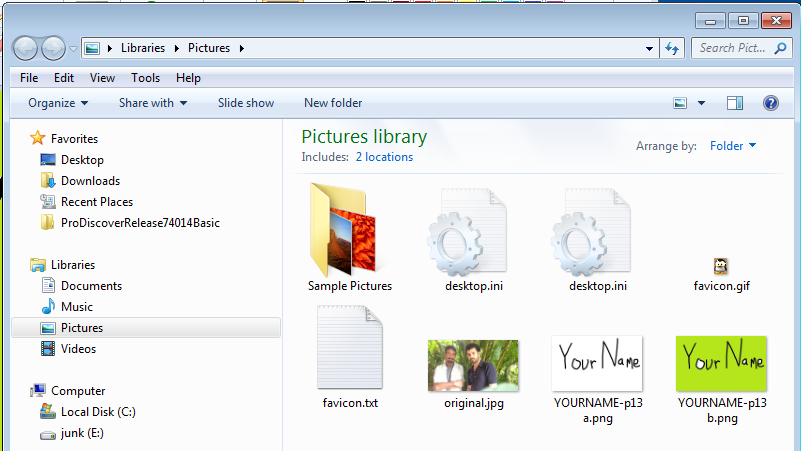Start the Slide show
Viewport: 801px width, 451px height.
tap(246, 103)
